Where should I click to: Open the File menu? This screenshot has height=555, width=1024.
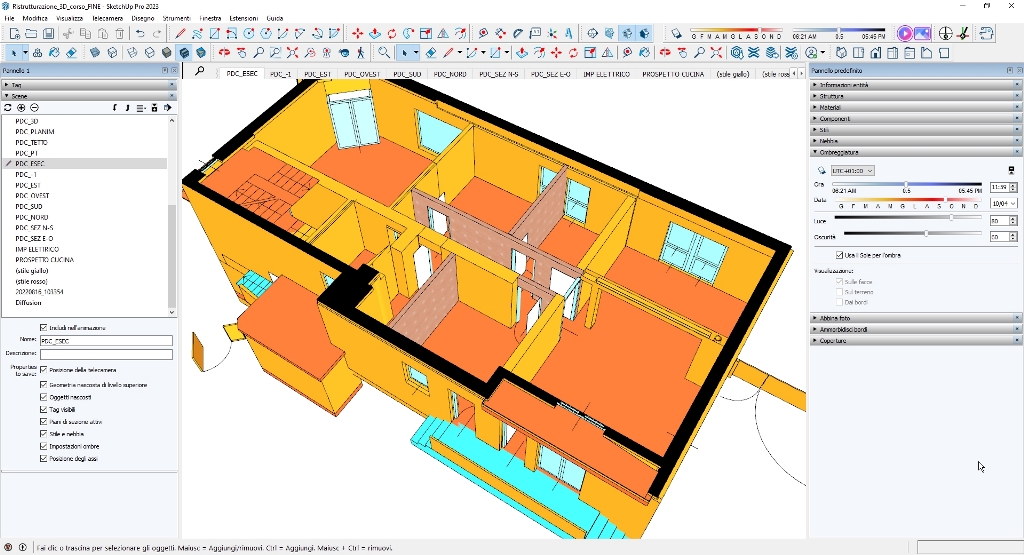[x=9, y=18]
